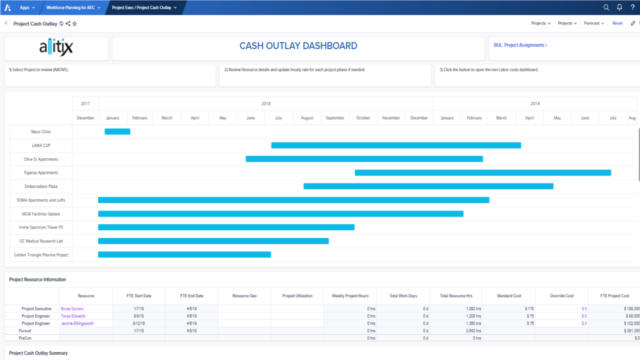Click the Project Utilization column header
640x360 pixels.
(x=297, y=296)
